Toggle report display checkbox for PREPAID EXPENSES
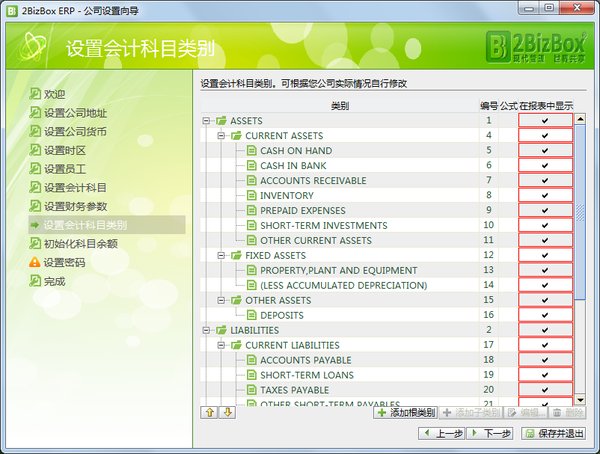 [545, 210]
